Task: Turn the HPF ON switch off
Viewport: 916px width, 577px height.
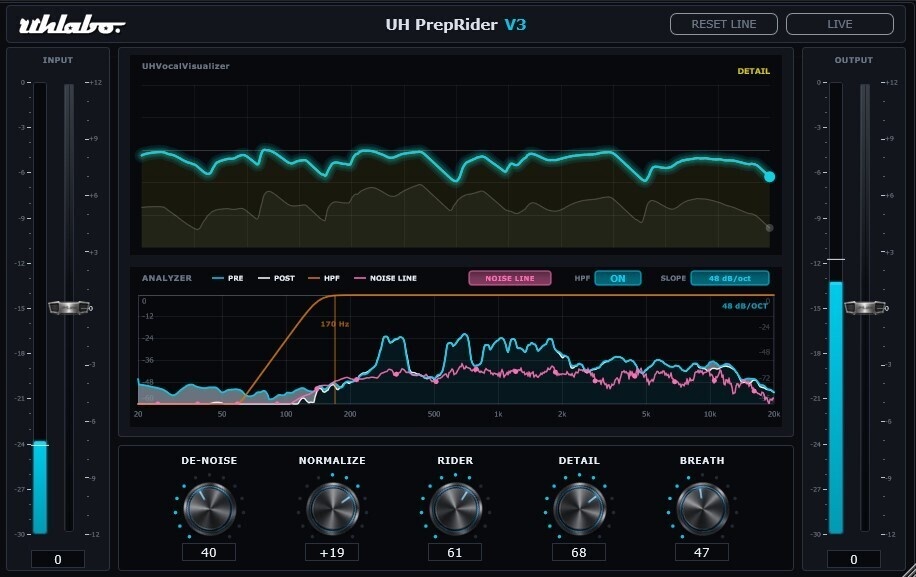Action: click(x=617, y=278)
